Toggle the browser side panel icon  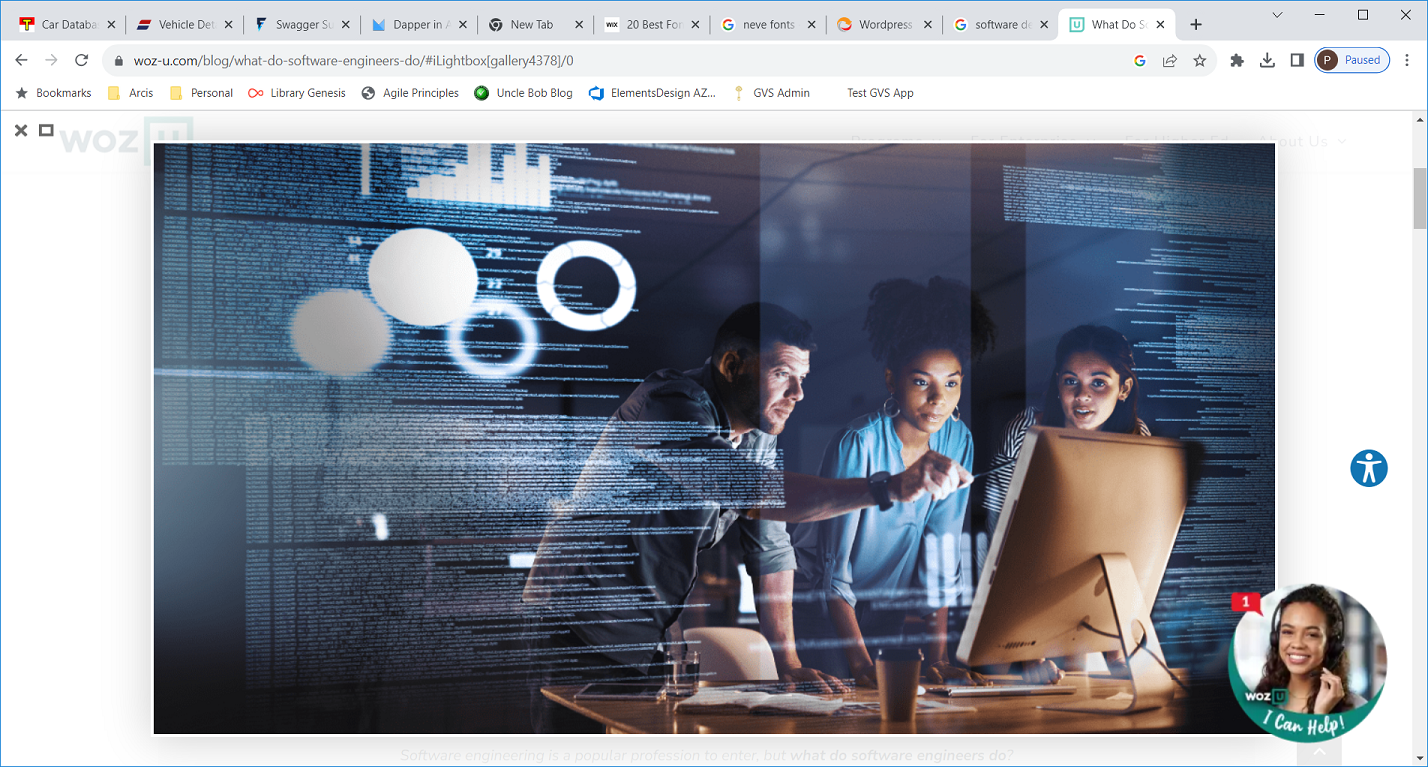(x=1297, y=60)
